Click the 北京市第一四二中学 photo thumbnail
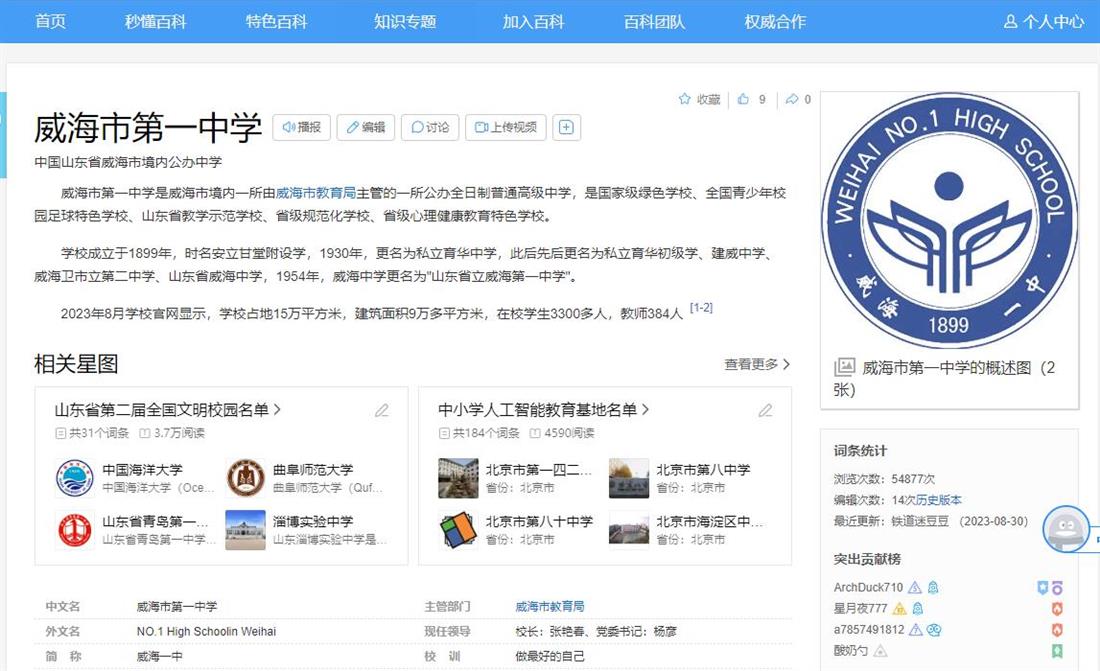The image size is (1100, 671). pos(459,478)
